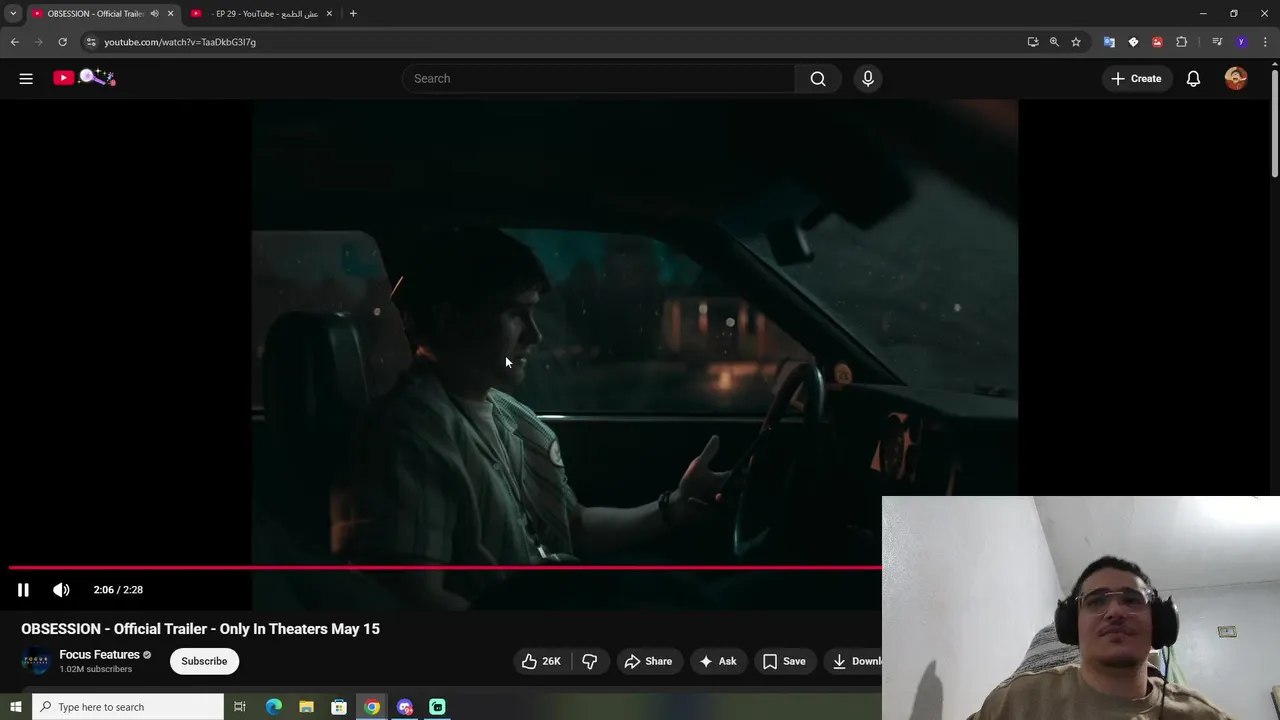Open Windows Task View
This screenshot has width=1280, height=720.
pyautogui.click(x=240, y=707)
